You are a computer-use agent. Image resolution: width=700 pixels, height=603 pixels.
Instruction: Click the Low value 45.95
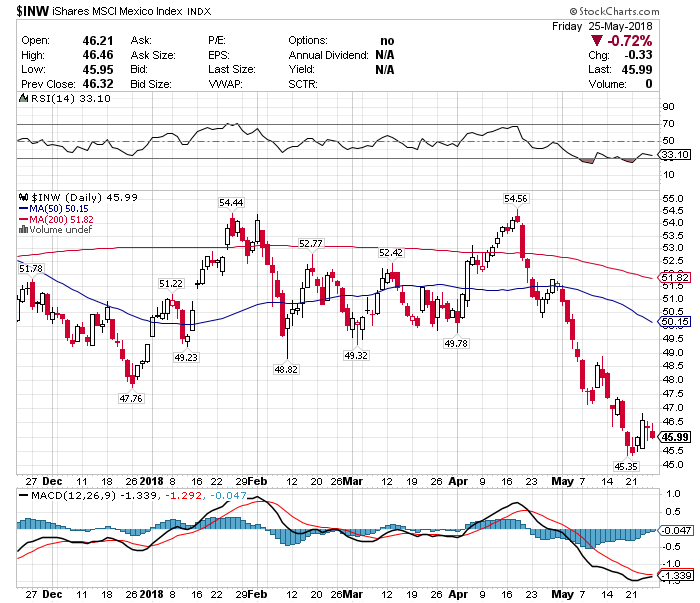tap(98, 70)
